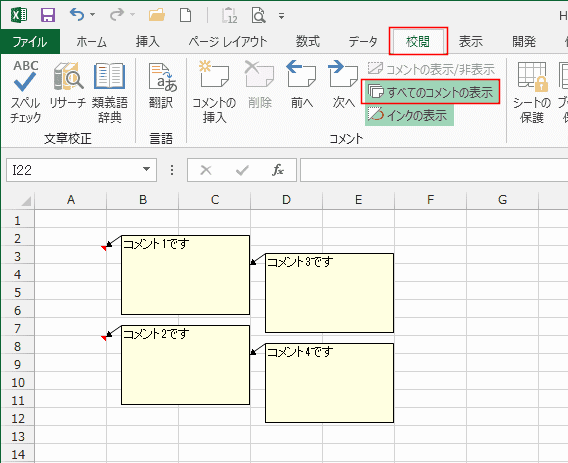Select column F header

pos(430,200)
